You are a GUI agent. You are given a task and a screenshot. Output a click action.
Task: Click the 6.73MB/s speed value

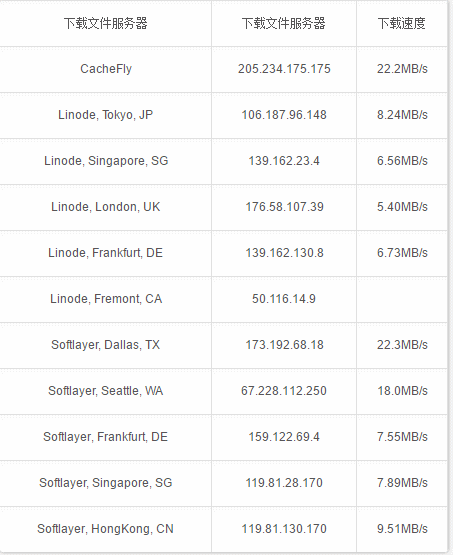coord(402,253)
